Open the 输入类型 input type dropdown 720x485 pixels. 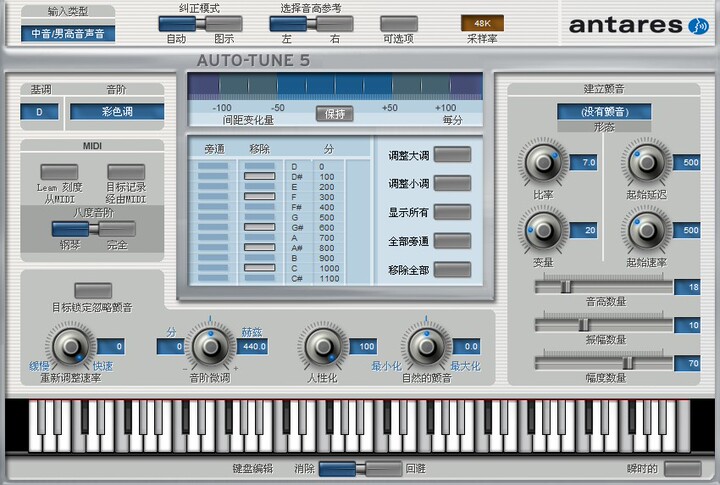68,34
